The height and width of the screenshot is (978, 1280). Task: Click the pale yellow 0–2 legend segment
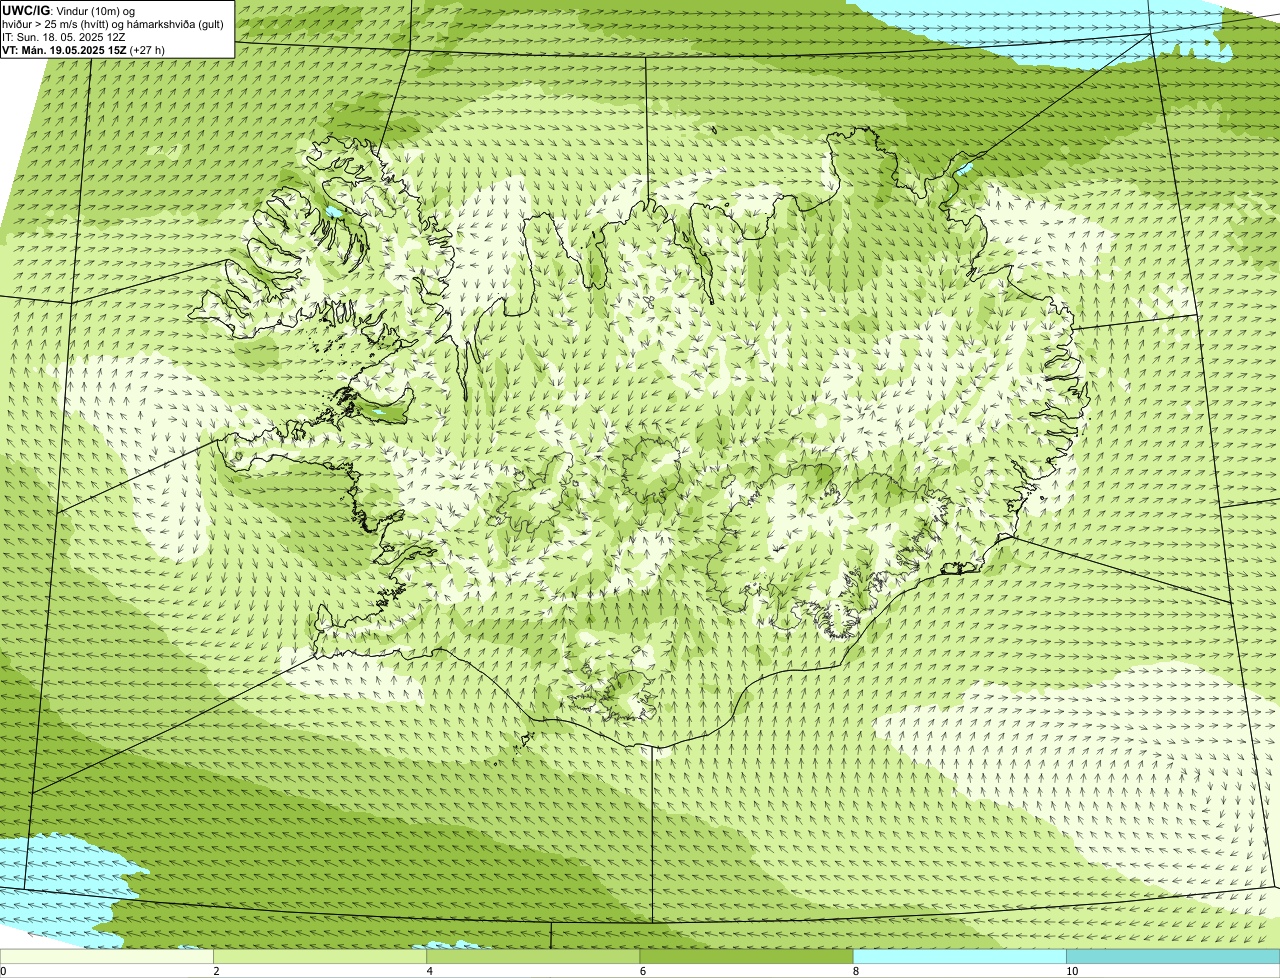pos(106,956)
